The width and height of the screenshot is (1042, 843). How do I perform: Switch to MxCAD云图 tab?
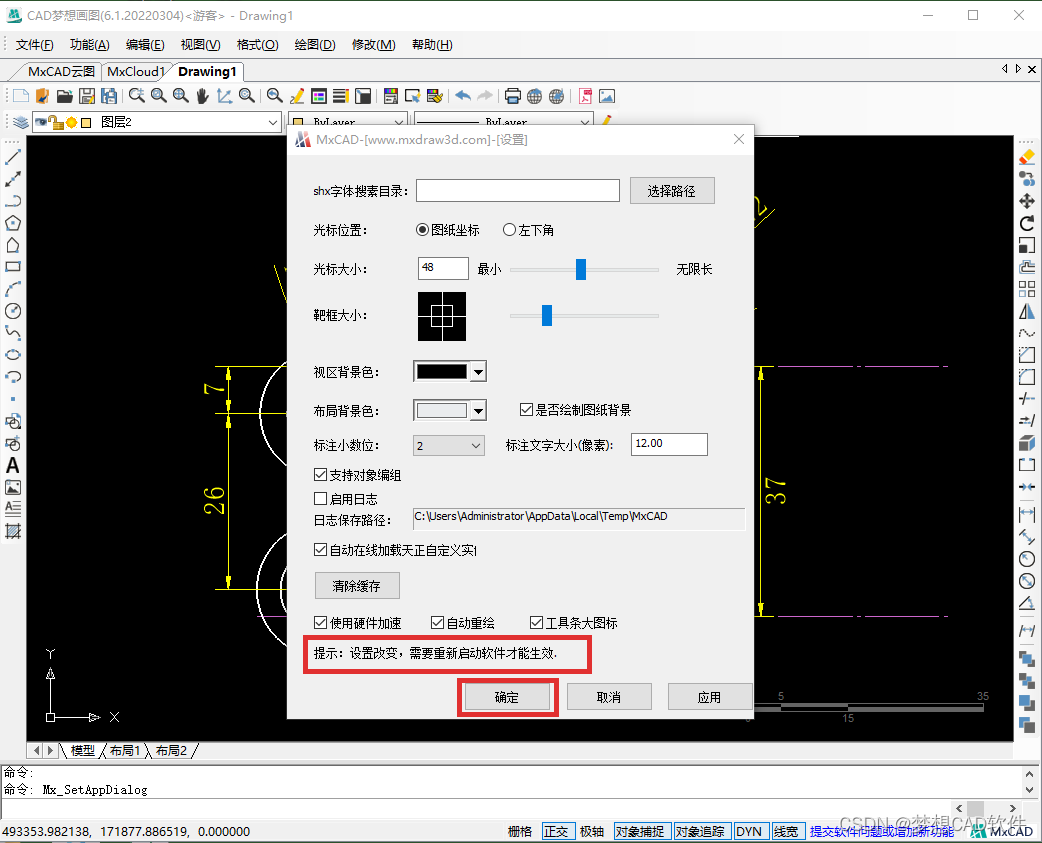[x=61, y=72]
